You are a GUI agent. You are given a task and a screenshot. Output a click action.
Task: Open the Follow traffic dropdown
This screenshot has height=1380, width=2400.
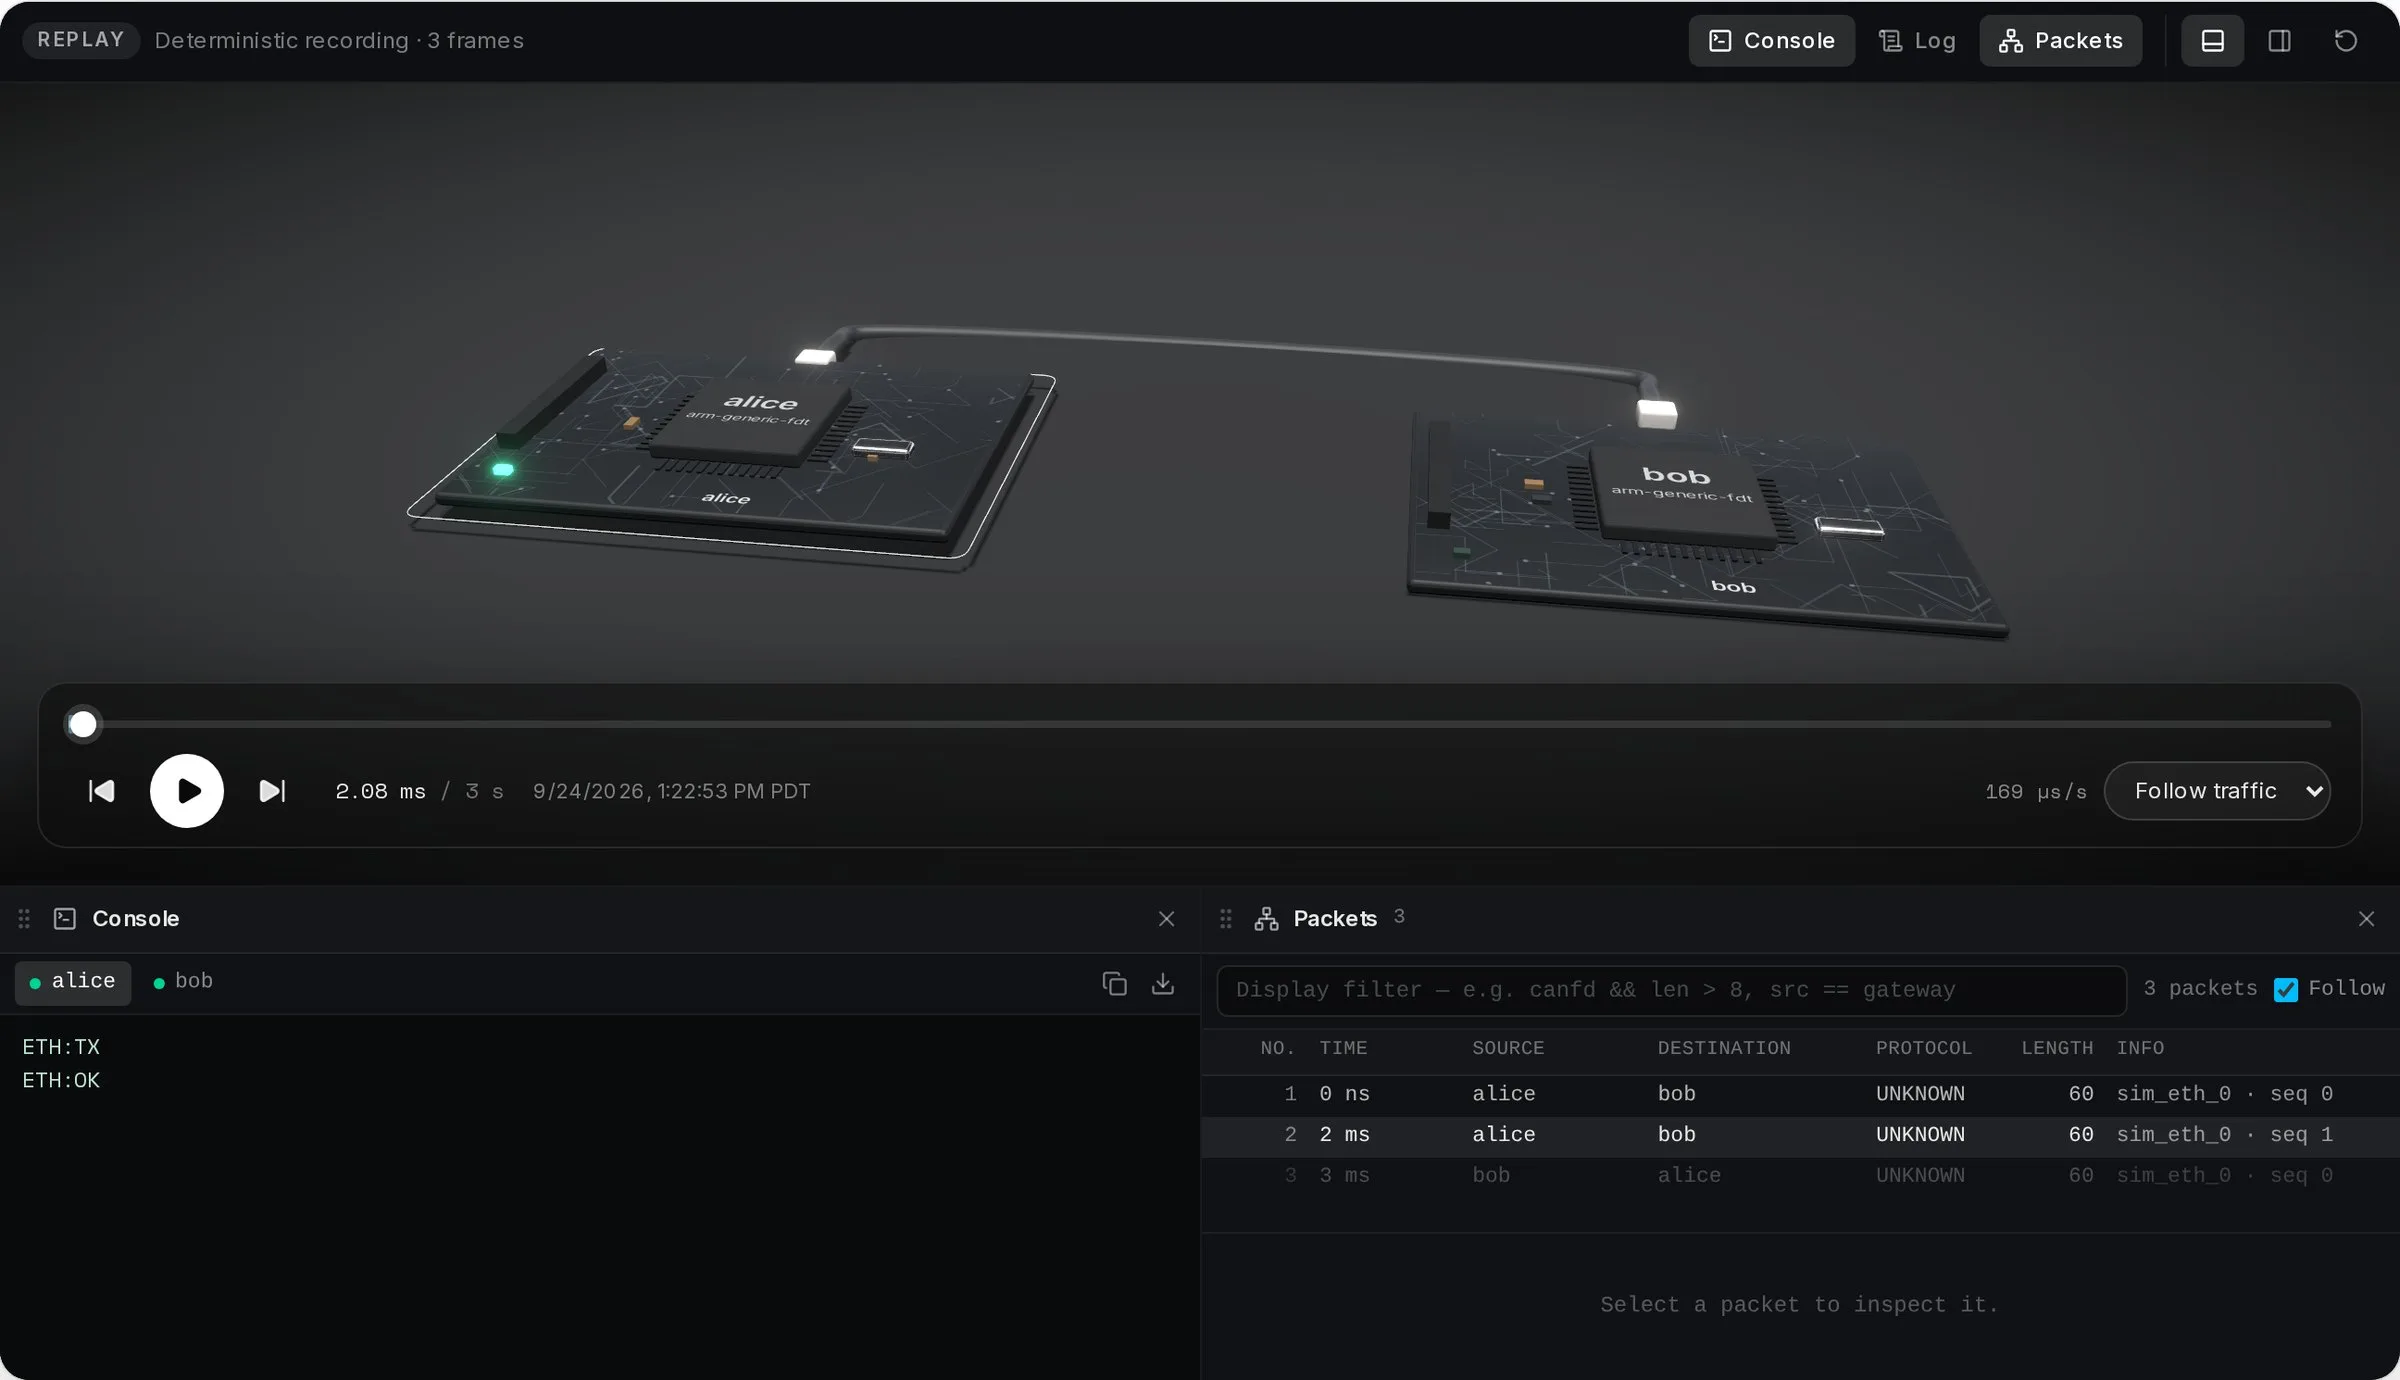pyautogui.click(x=2217, y=791)
